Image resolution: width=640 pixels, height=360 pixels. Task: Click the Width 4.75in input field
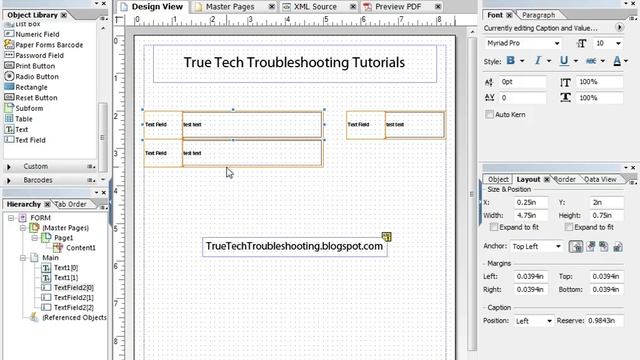click(x=531, y=216)
